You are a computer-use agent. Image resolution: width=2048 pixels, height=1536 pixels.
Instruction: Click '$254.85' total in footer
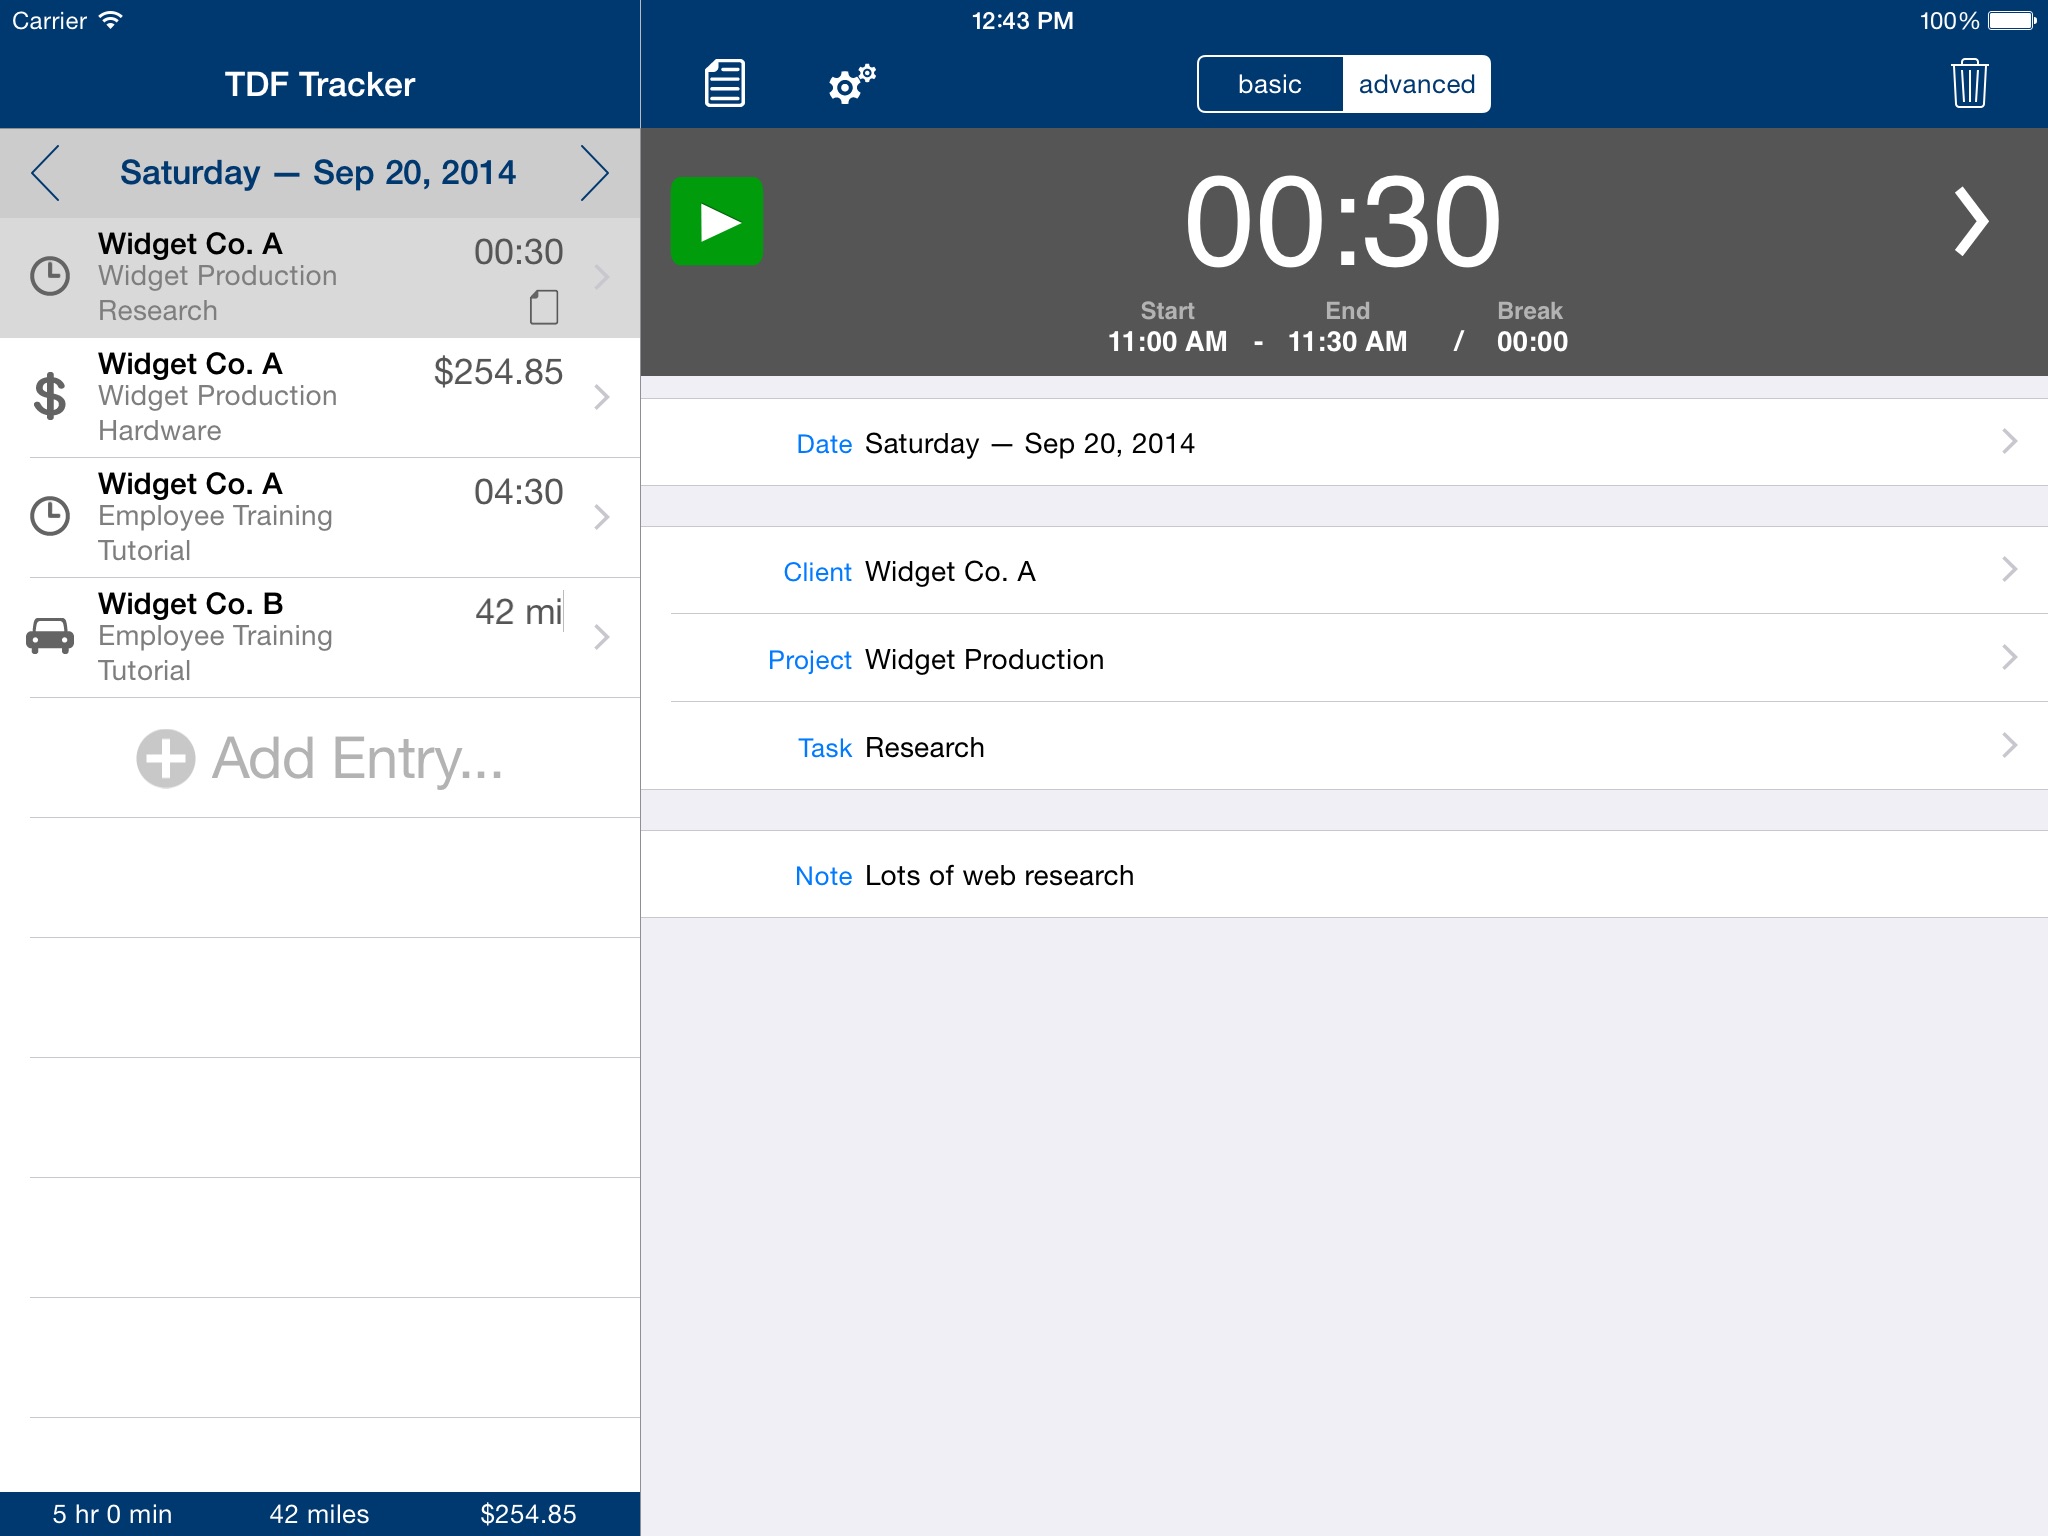pos(528,1514)
